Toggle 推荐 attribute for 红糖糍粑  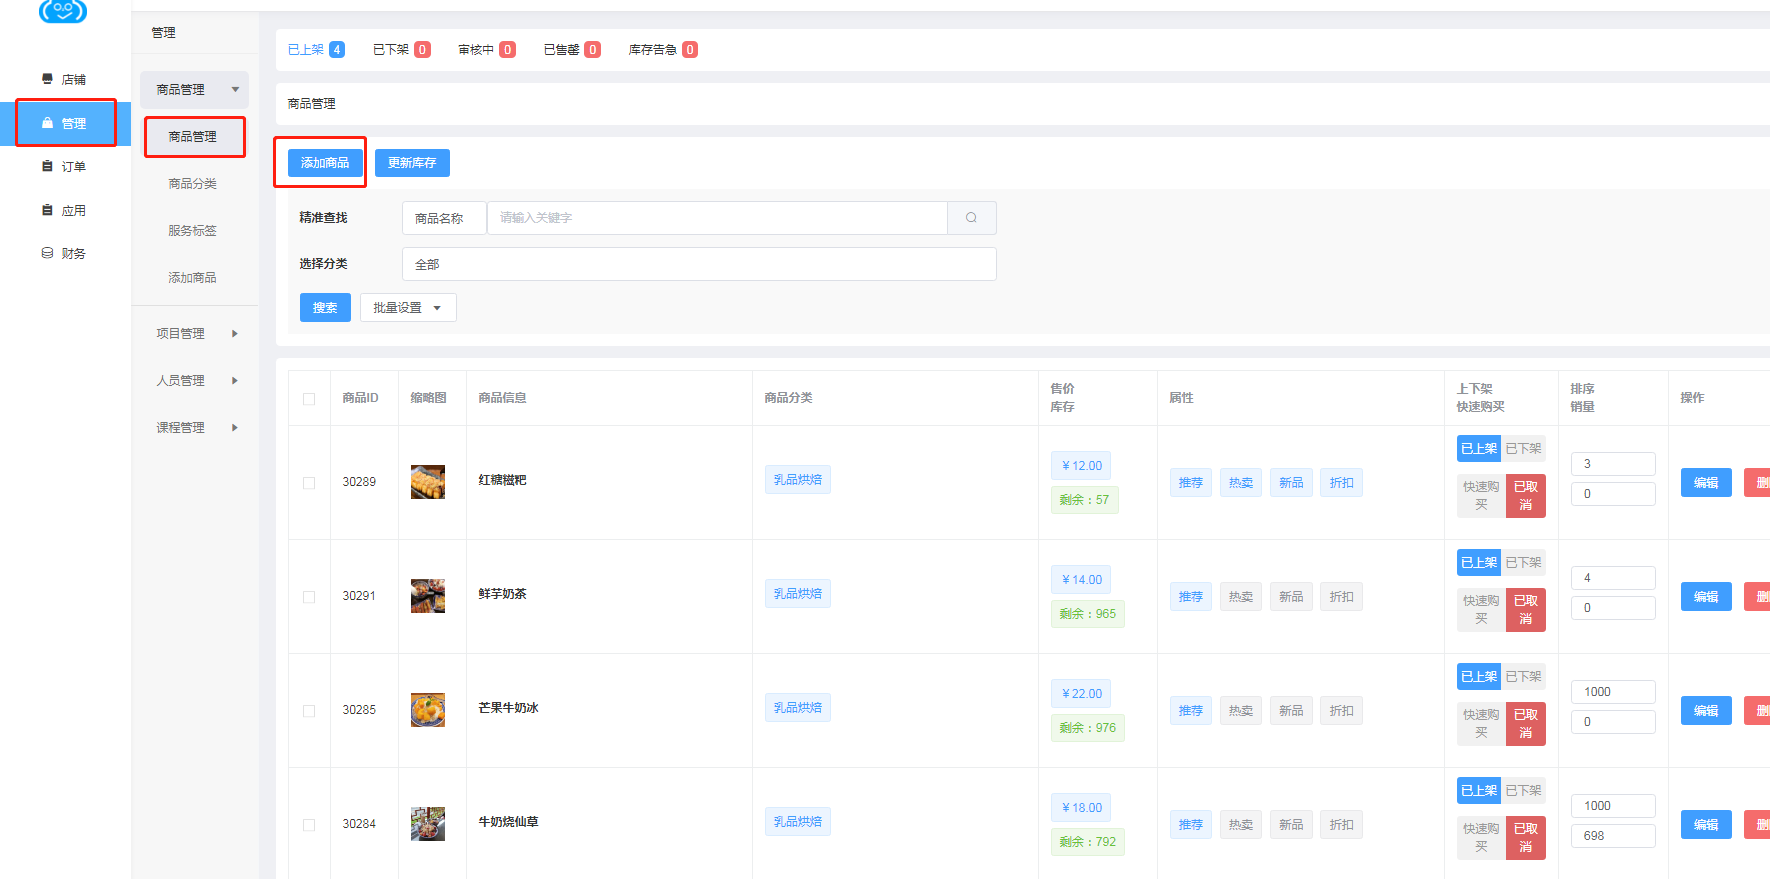pos(1191,483)
